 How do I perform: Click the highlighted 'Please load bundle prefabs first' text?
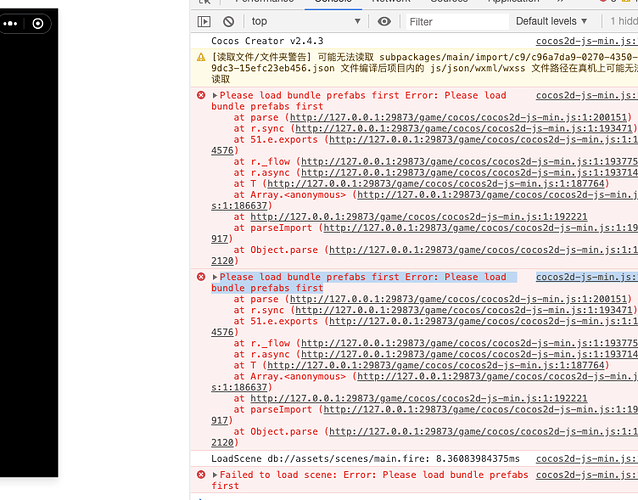364,282
